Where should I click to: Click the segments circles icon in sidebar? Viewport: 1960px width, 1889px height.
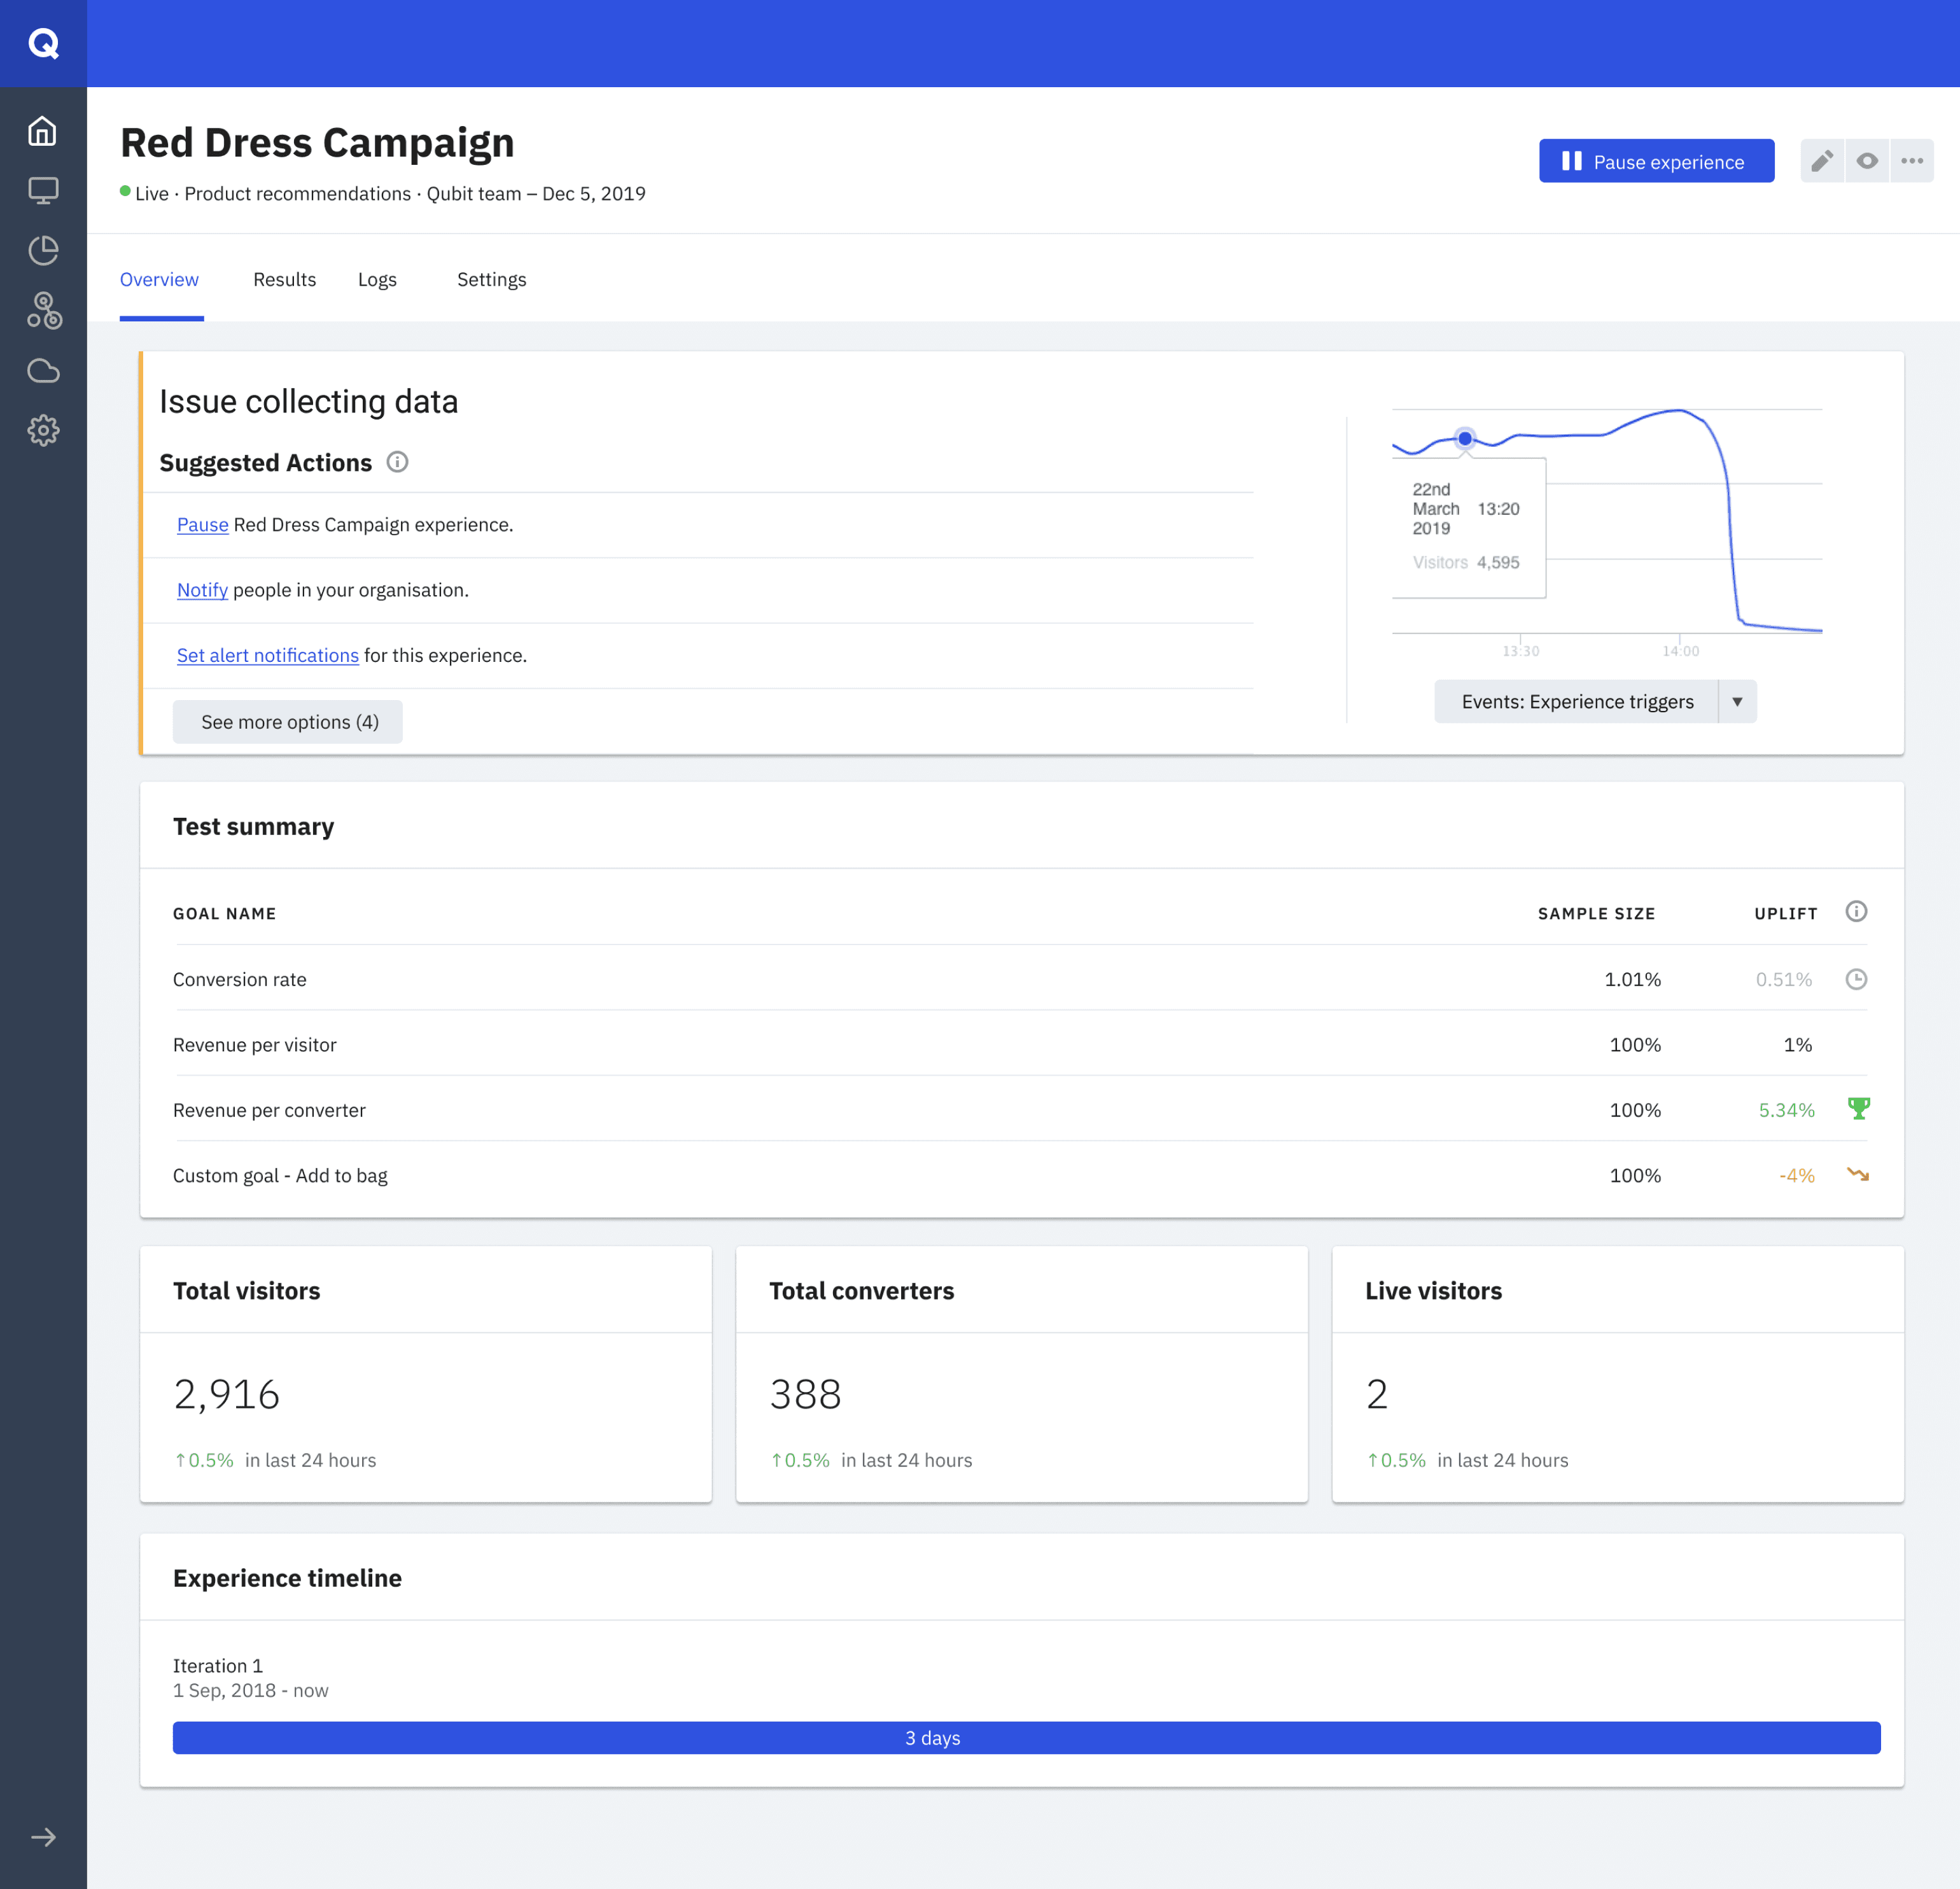43,310
